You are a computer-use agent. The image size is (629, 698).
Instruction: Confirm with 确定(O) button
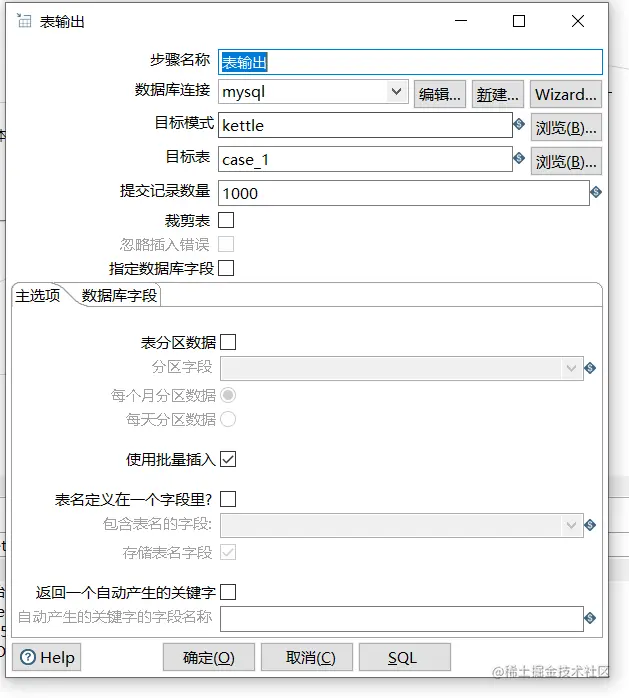click(x=209, y=657)
